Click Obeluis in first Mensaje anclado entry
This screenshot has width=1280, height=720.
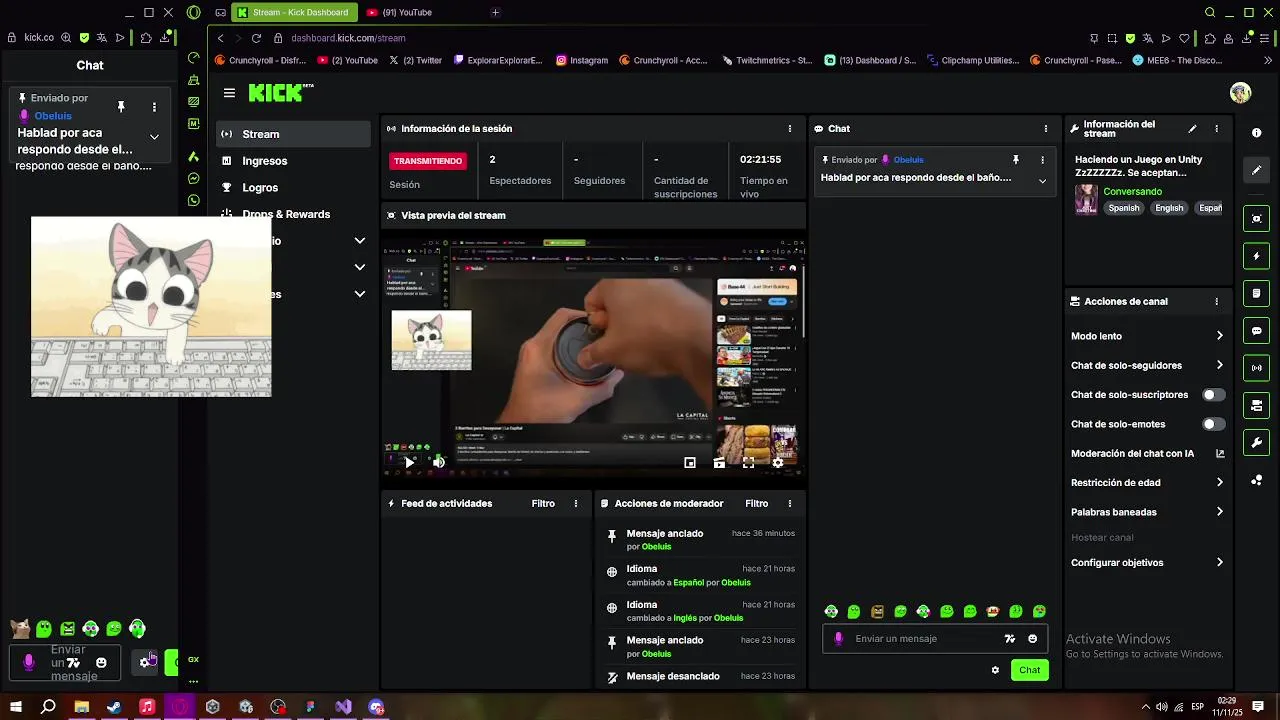pos(656,547)
